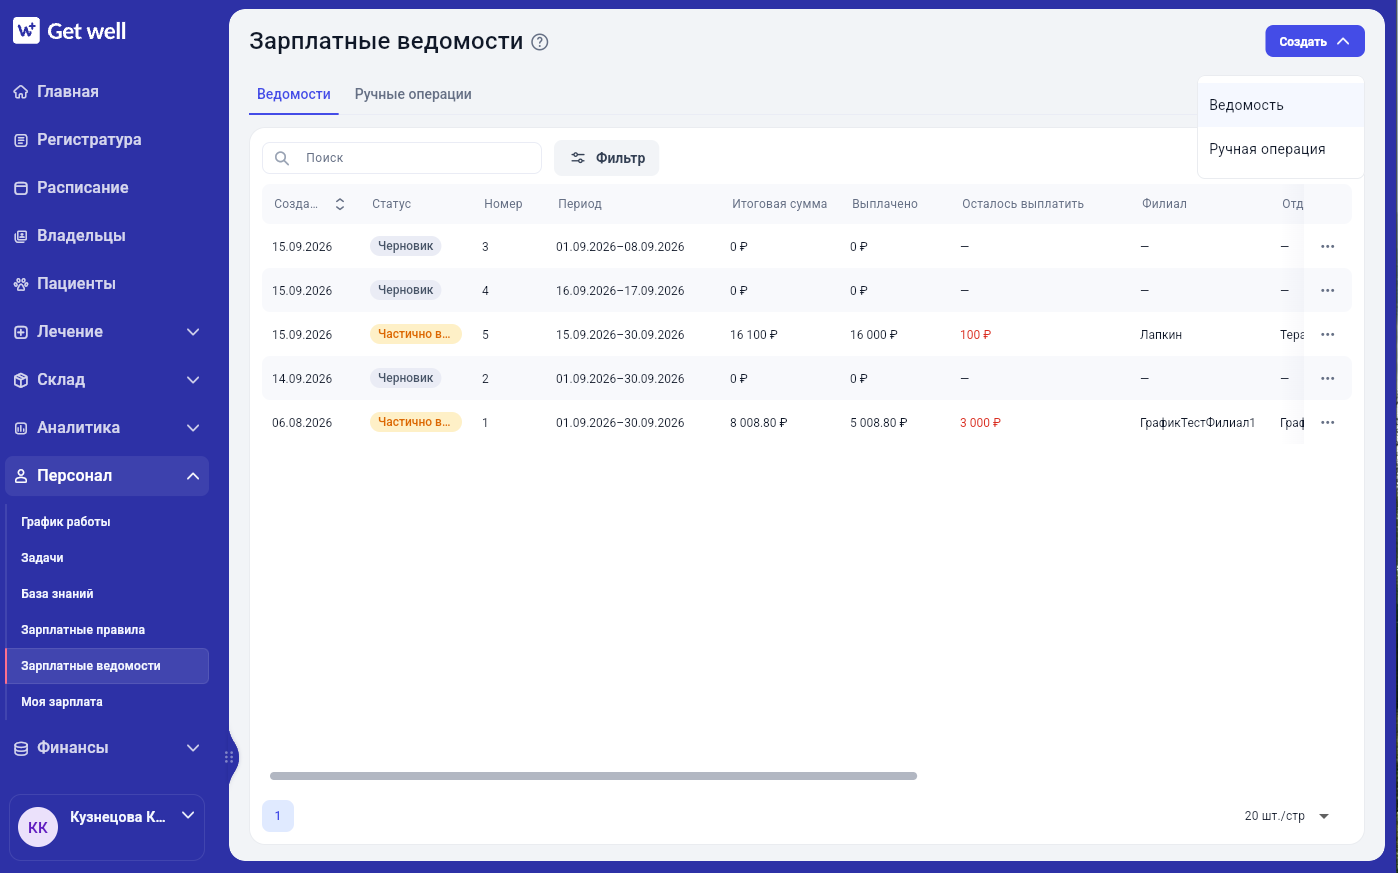Choose Ведомость from the Создать menu

(1281, 105)
